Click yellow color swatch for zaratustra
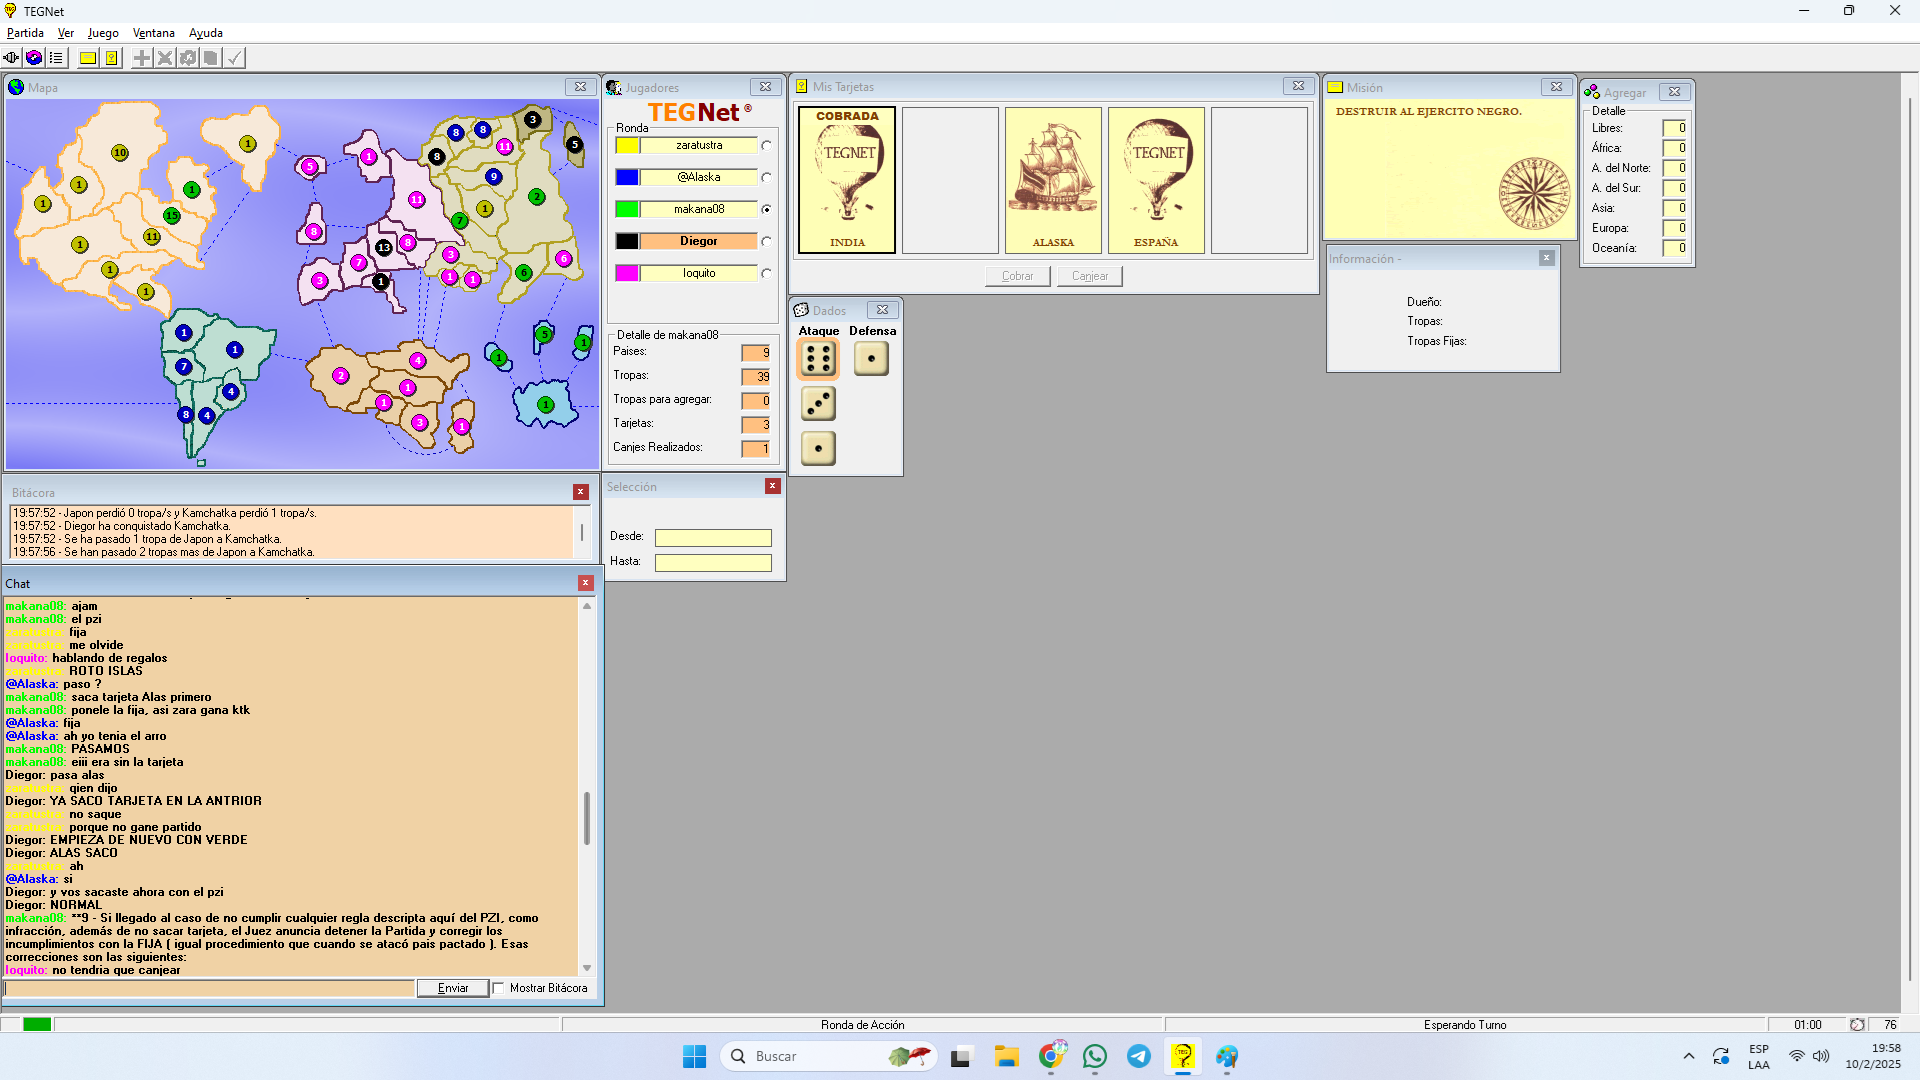Viewport: 1920px width, 1080px height. pos(627,145)
